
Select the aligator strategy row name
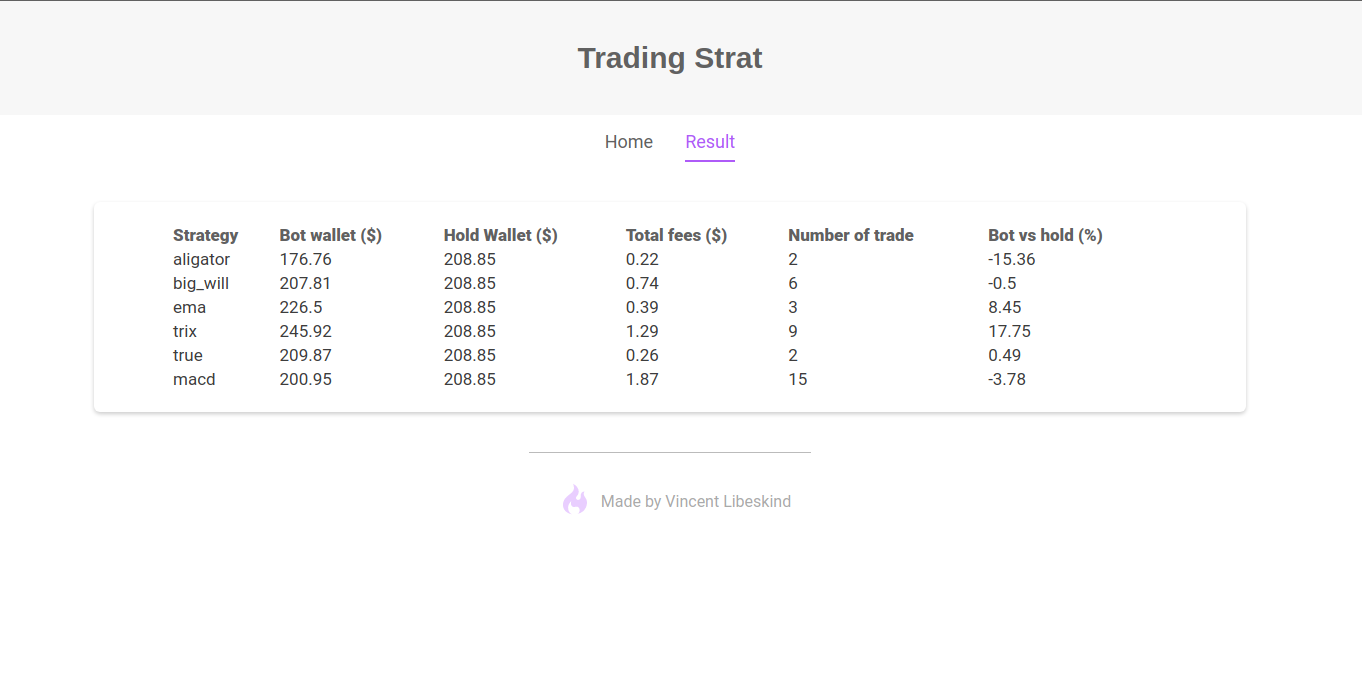[x=201, y=259]
